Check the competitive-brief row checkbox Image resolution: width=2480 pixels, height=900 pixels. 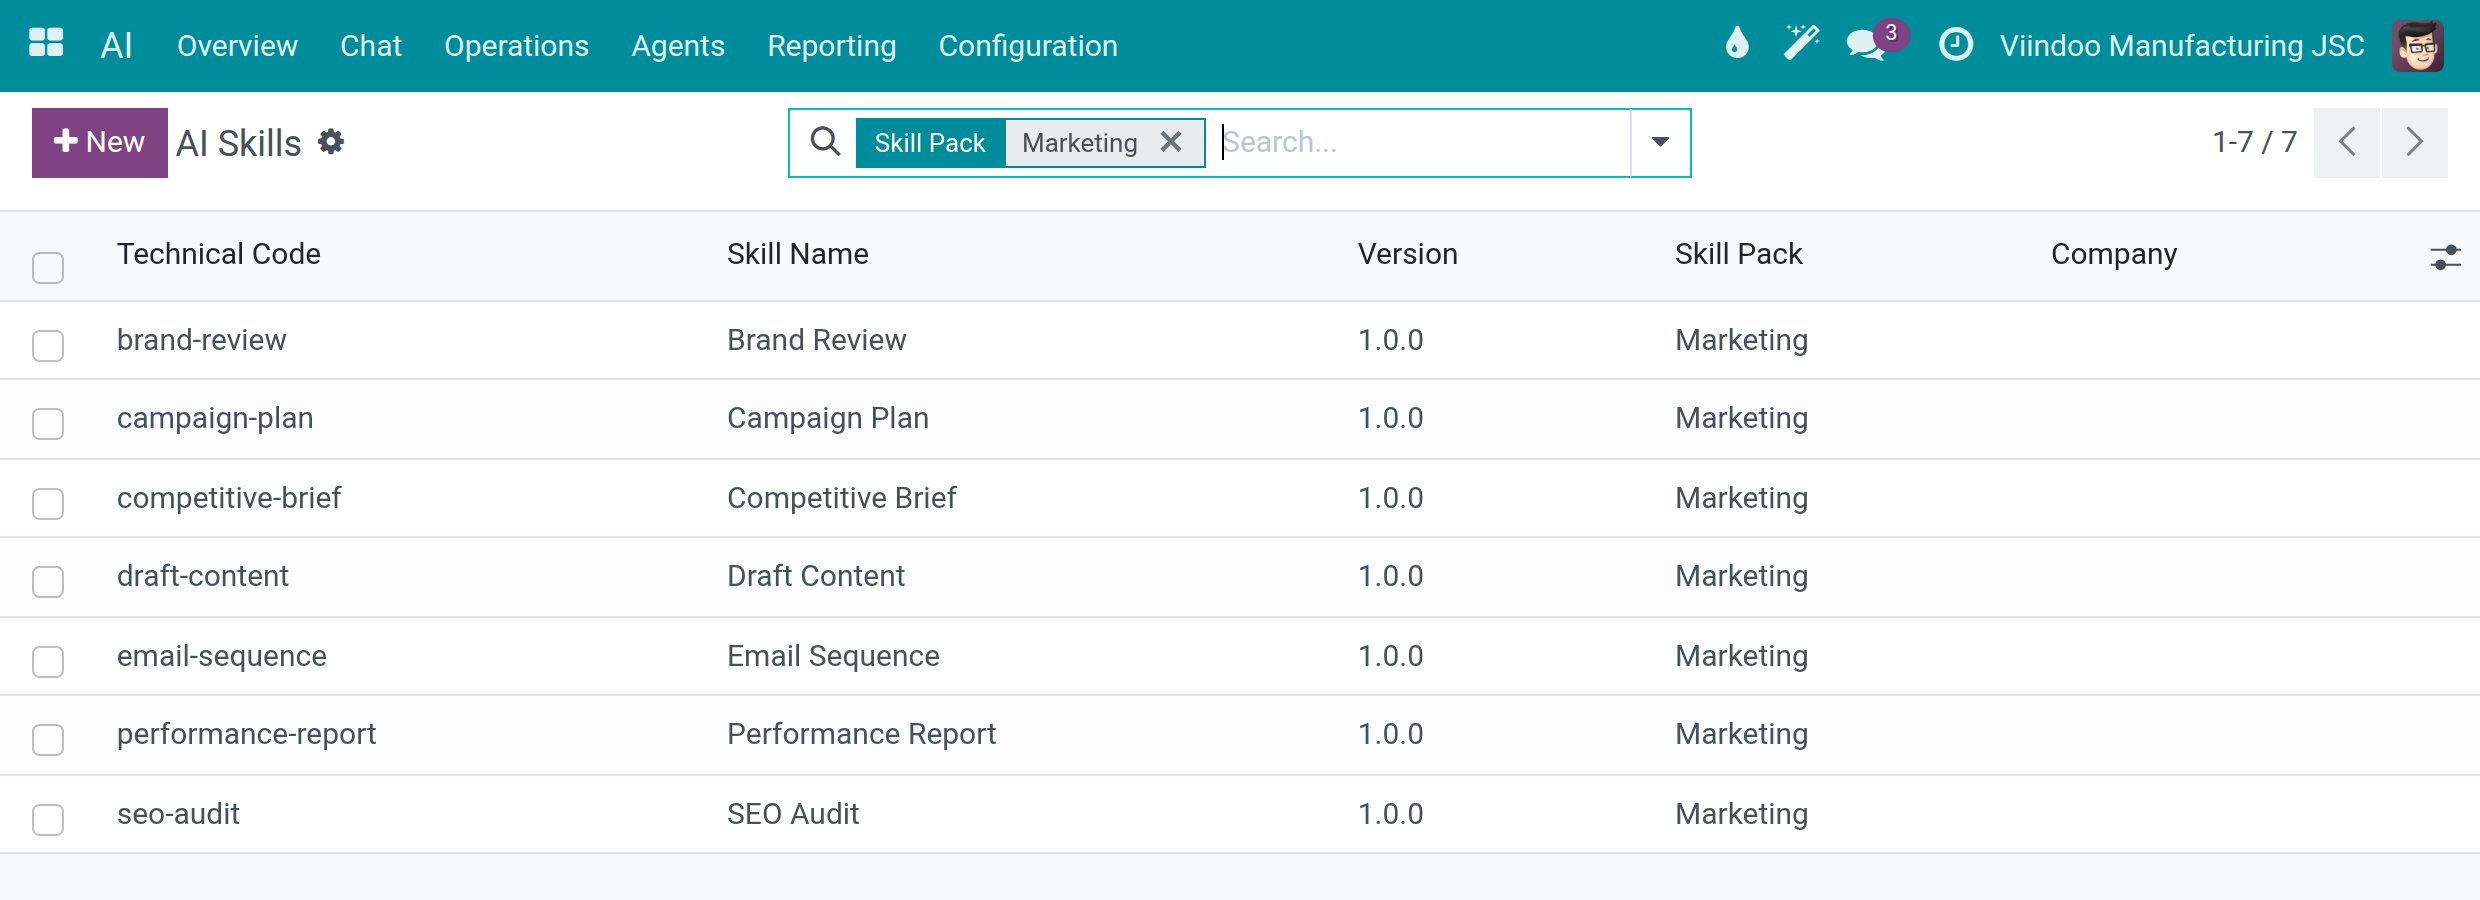pyautogui.click(x=48, y=503)
